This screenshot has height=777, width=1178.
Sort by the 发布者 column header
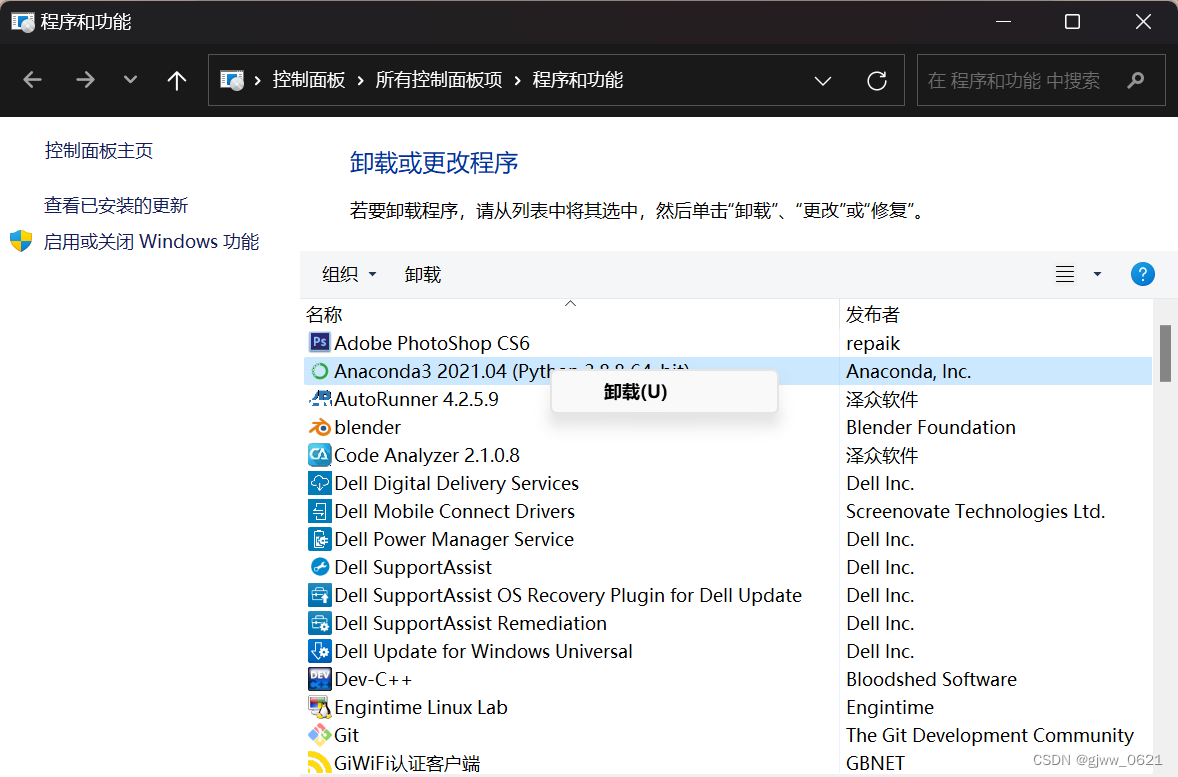995,314
